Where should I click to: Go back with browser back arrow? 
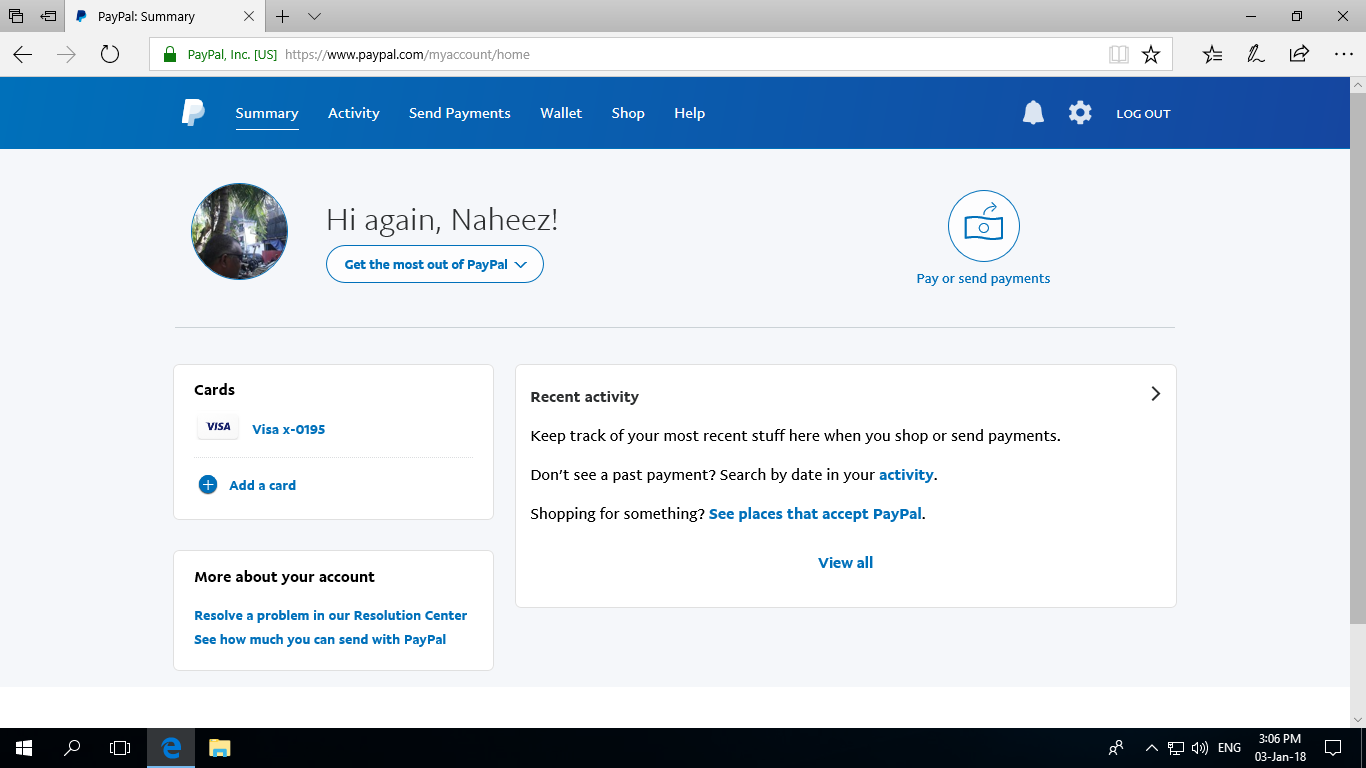(22, 54)
